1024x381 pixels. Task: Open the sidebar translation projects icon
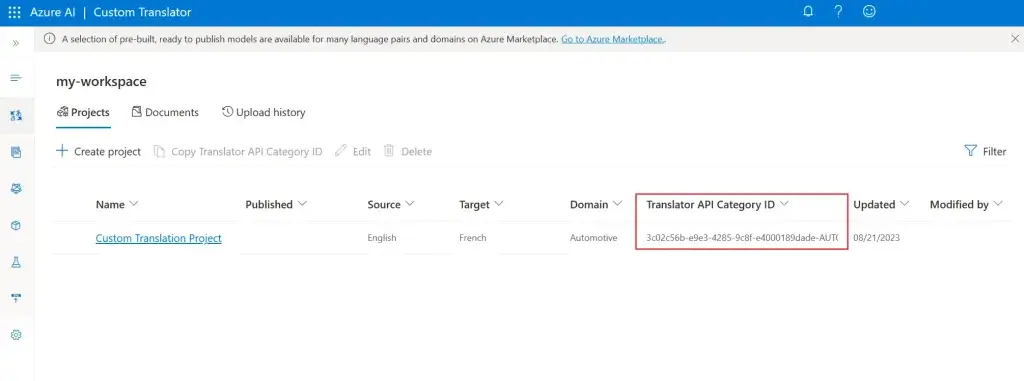(x=16, y=116)
